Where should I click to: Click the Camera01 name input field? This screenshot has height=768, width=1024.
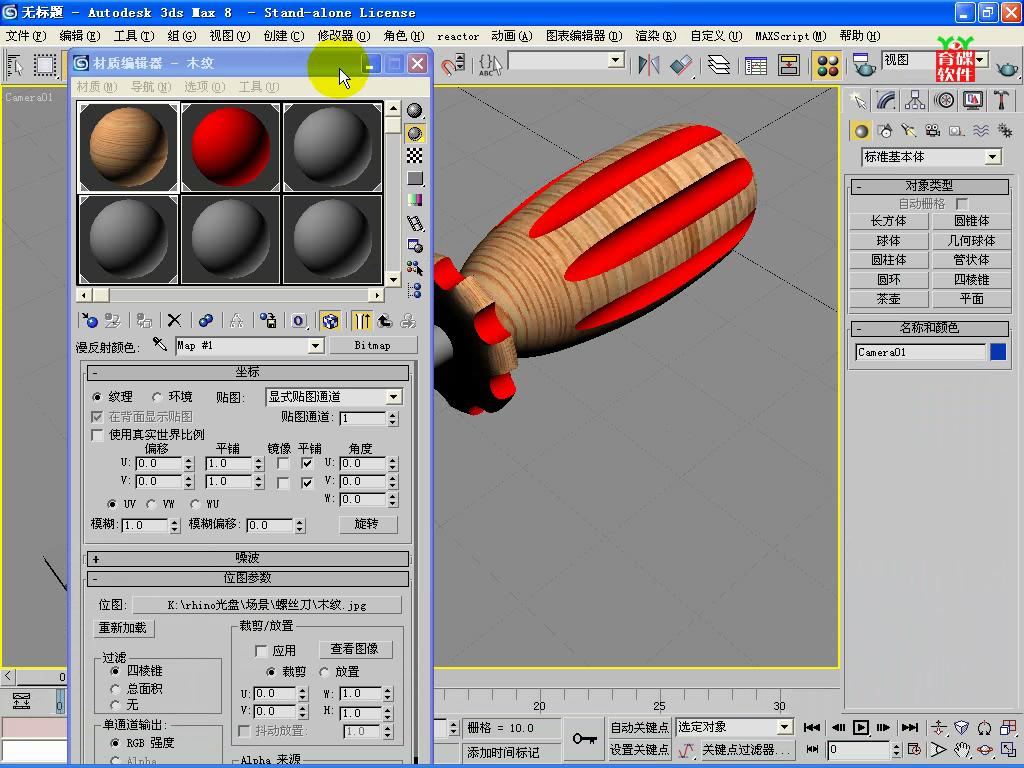pyautogui.click(x=920, y=352)
